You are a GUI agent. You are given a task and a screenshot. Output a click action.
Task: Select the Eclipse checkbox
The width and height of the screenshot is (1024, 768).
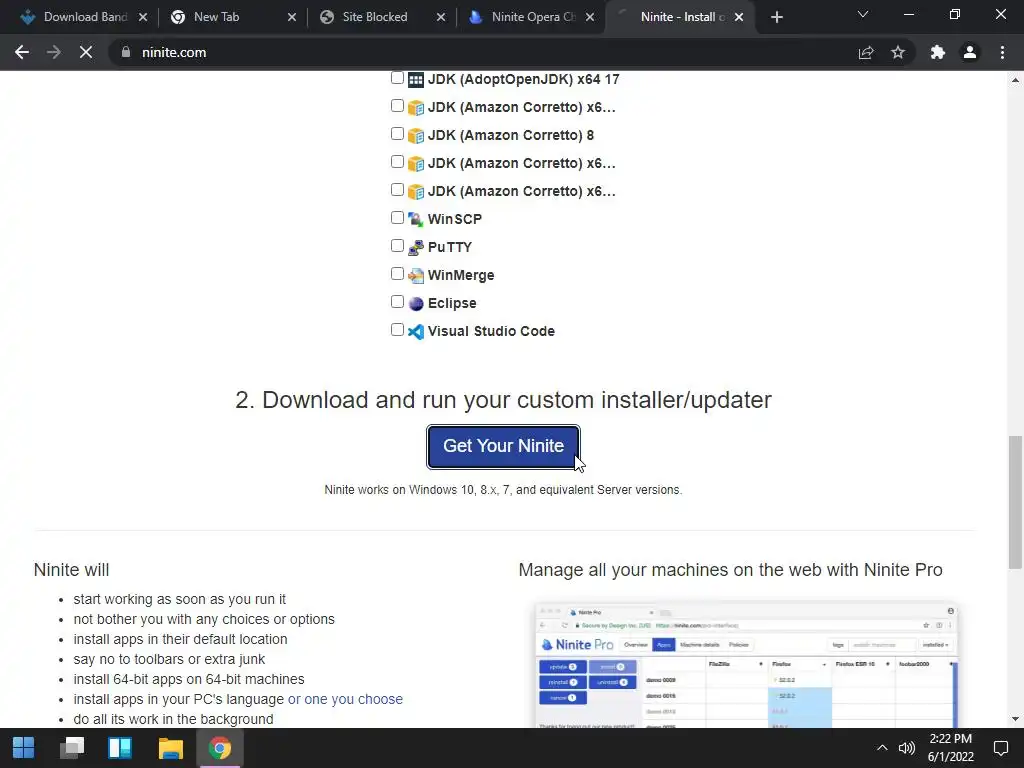[x=397, y=302]
